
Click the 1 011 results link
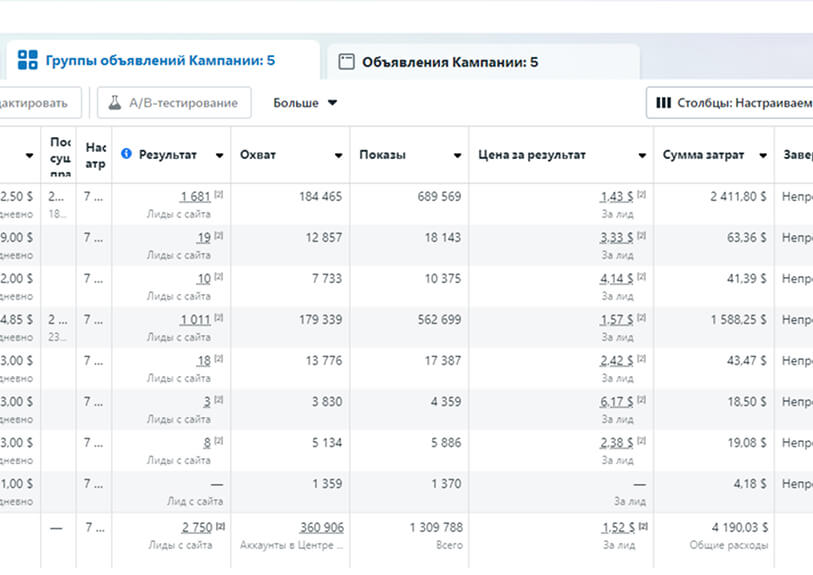click(x=195, y=320)
